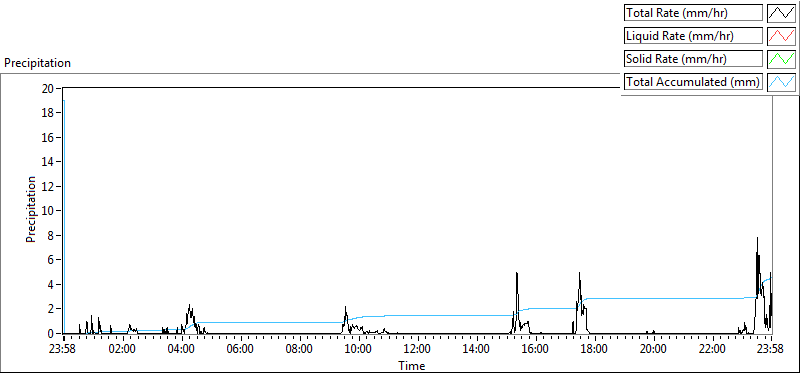Select the Solid Rate (mm/hr) legend label
Image resolution: width=800 pixels, height=373 pixels.
coord(693,59)
